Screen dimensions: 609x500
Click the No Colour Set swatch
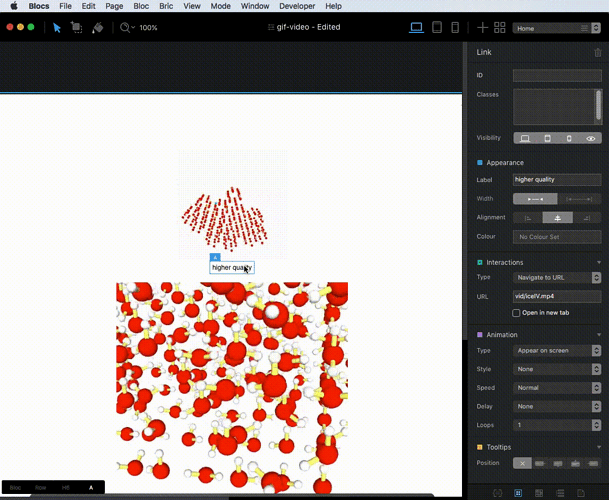tap(557, 237)
